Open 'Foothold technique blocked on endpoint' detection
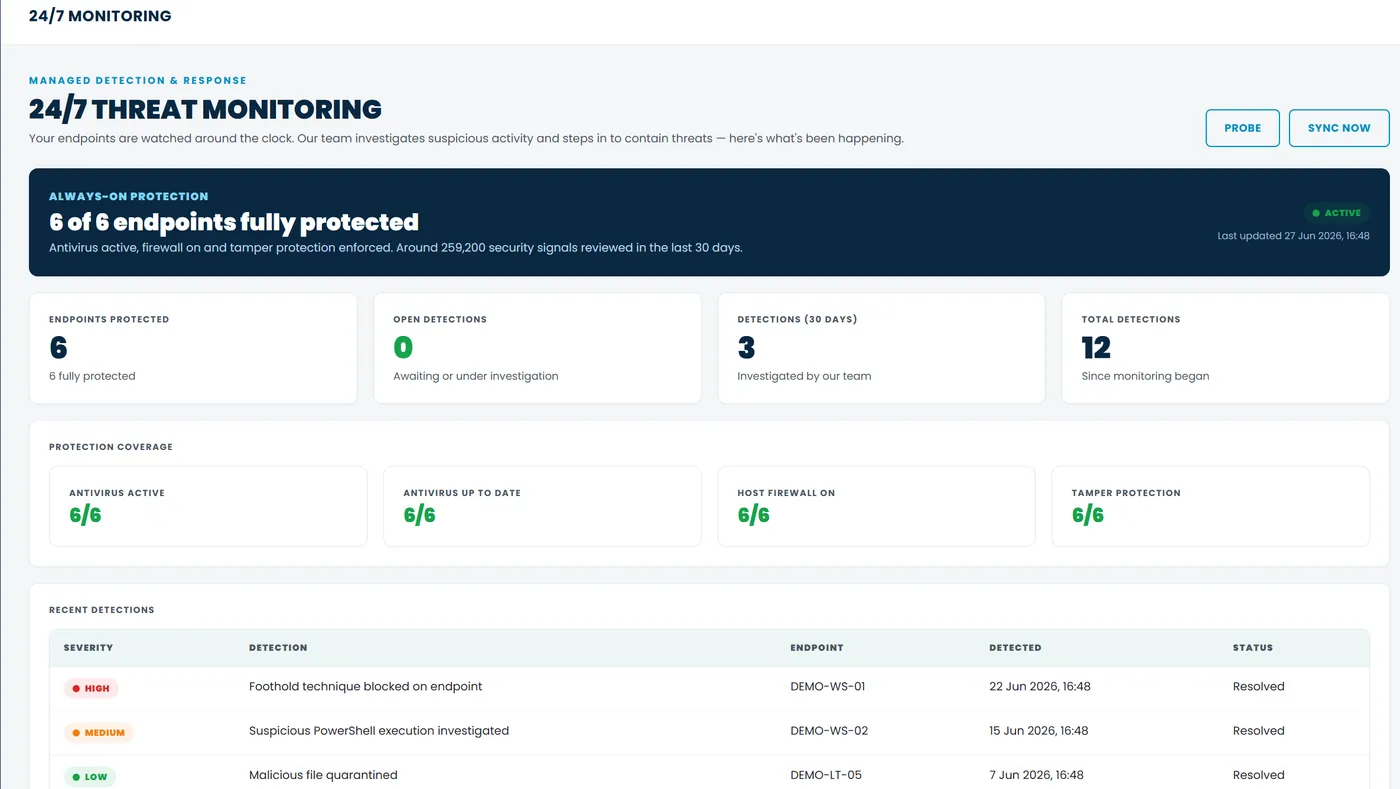 tap(366, 687)
